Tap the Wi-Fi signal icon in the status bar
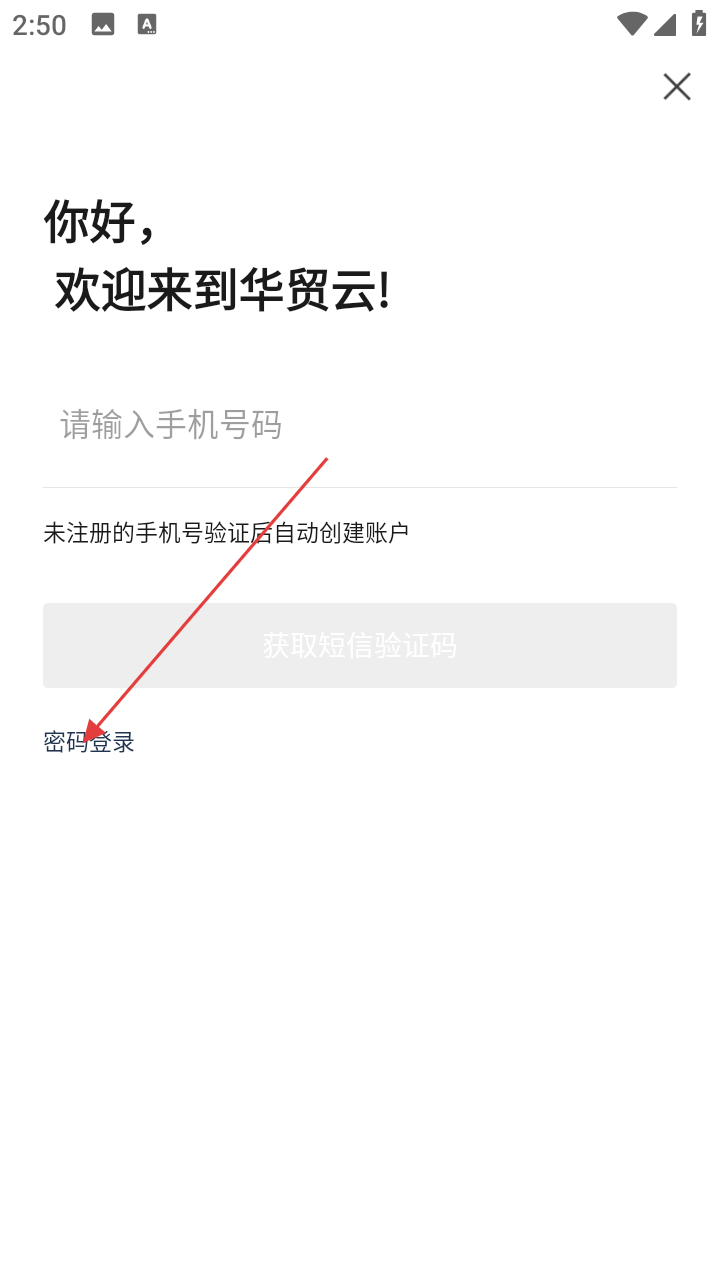Viewport: 720px width, 1280px height. [x=632, y=24]
